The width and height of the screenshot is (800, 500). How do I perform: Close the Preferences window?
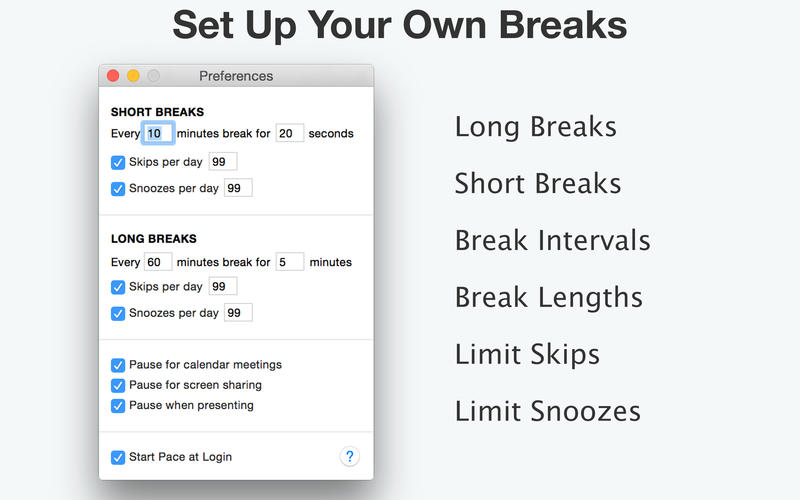[x=113, y=76]
